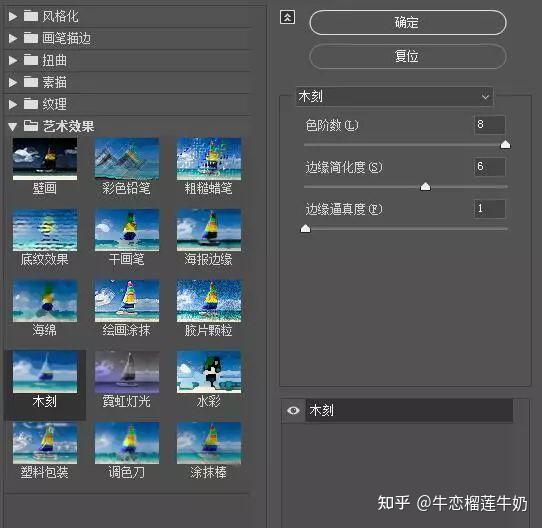
Task: Click the 边缘简化度 slider handle
Action: tap(426, 187)
